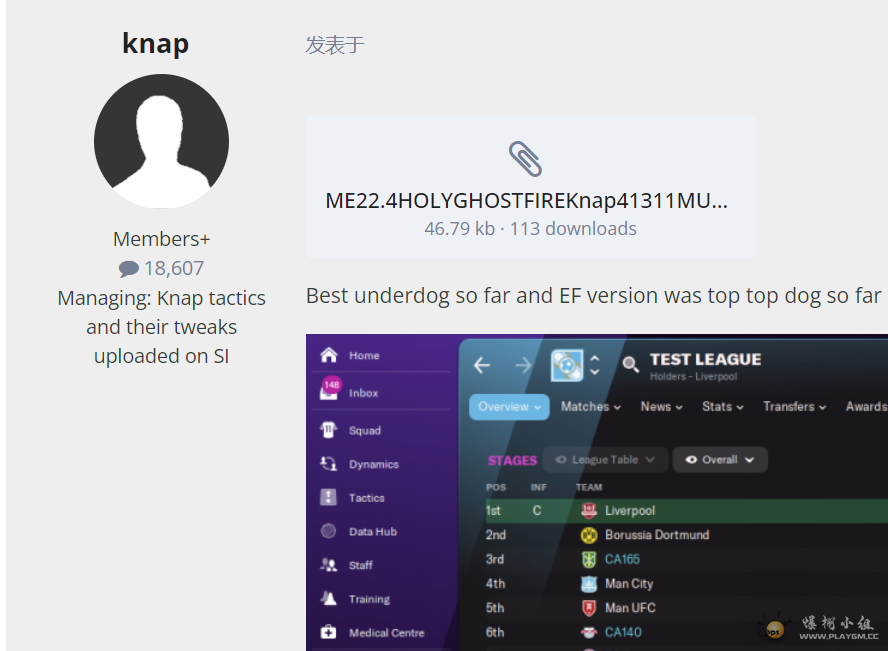Viewport: 888px width, 651px height.
Task: Click the Medical Centre kit icon
Action: 328,632
